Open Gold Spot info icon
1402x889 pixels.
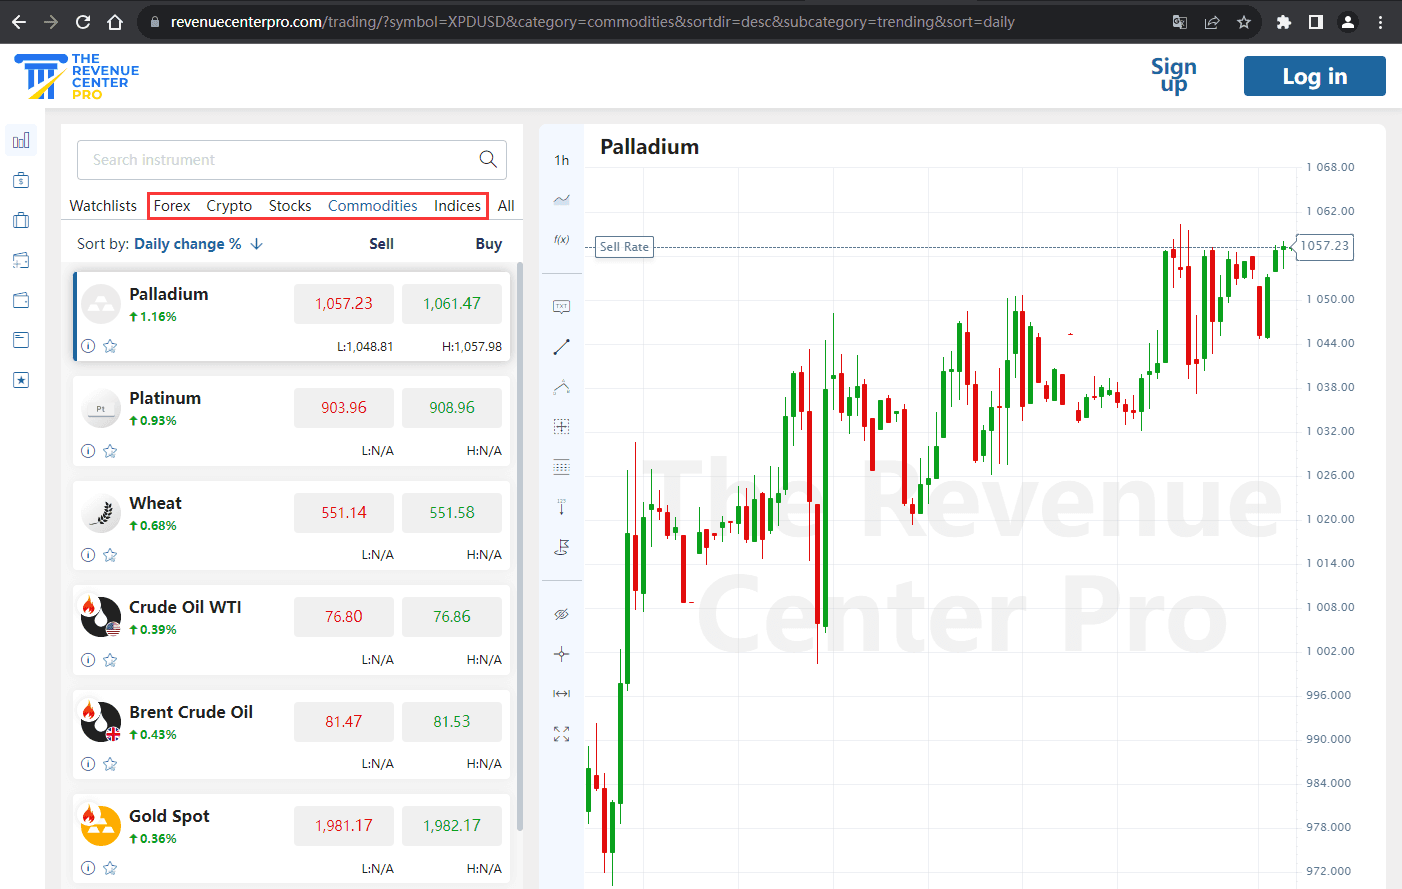(x=88, y=868)
